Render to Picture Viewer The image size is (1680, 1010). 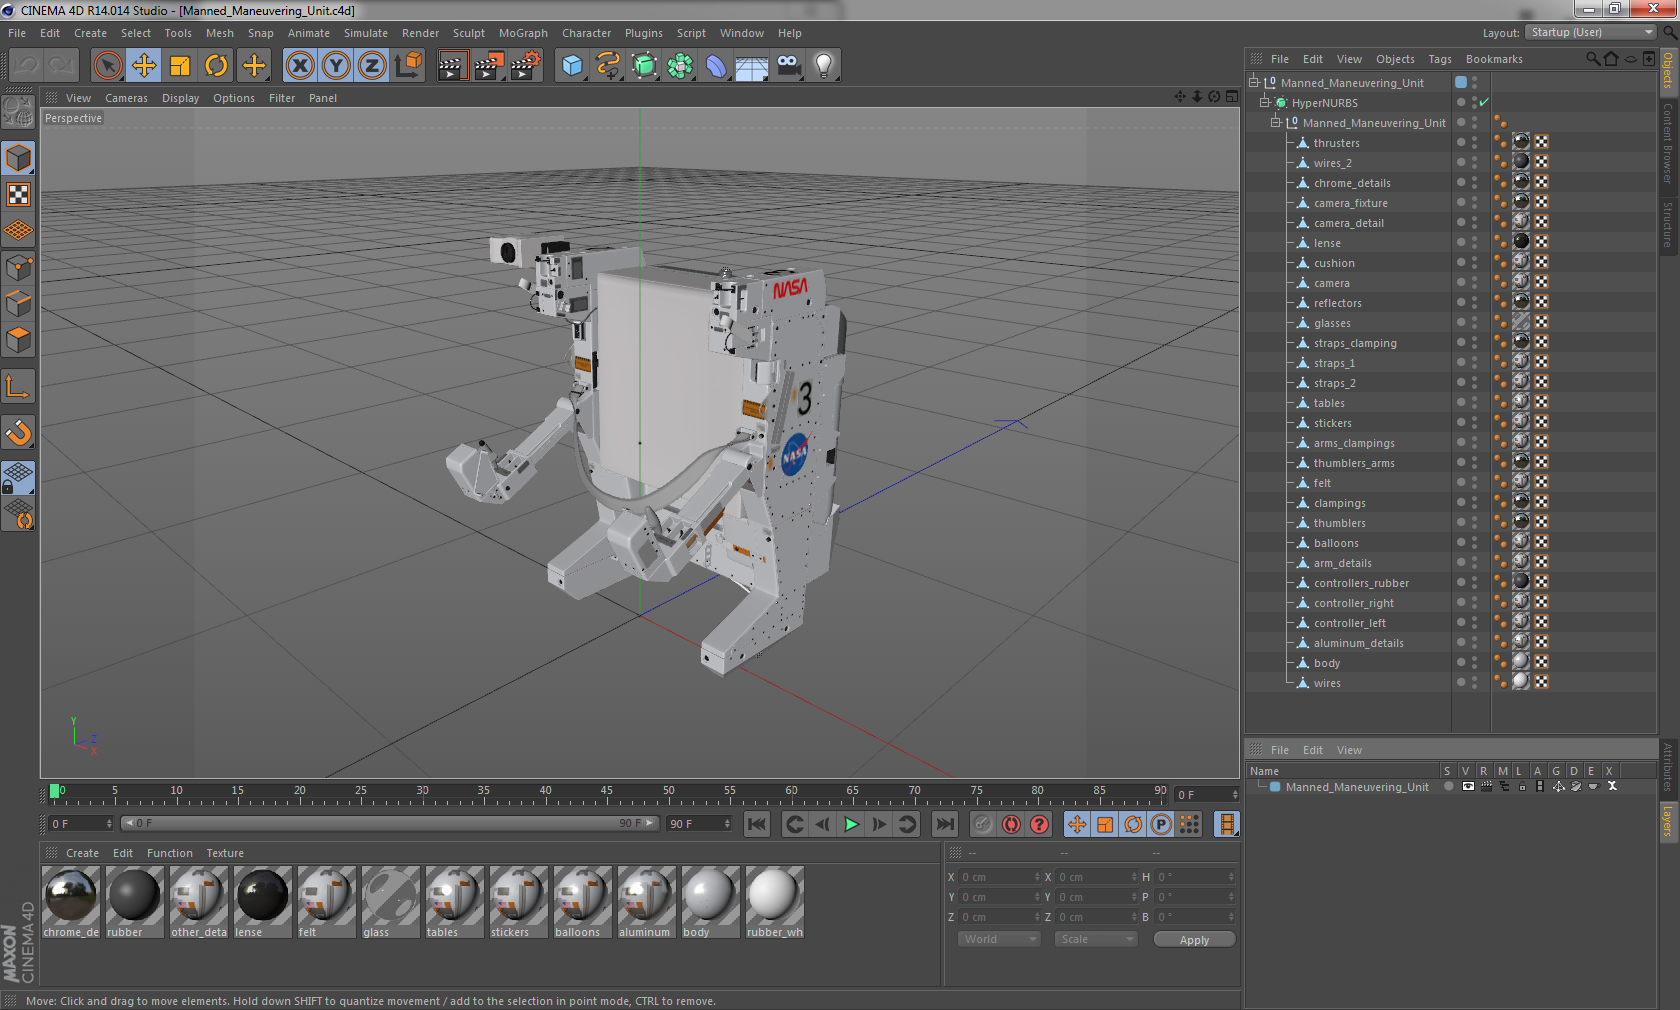(488, 66)
